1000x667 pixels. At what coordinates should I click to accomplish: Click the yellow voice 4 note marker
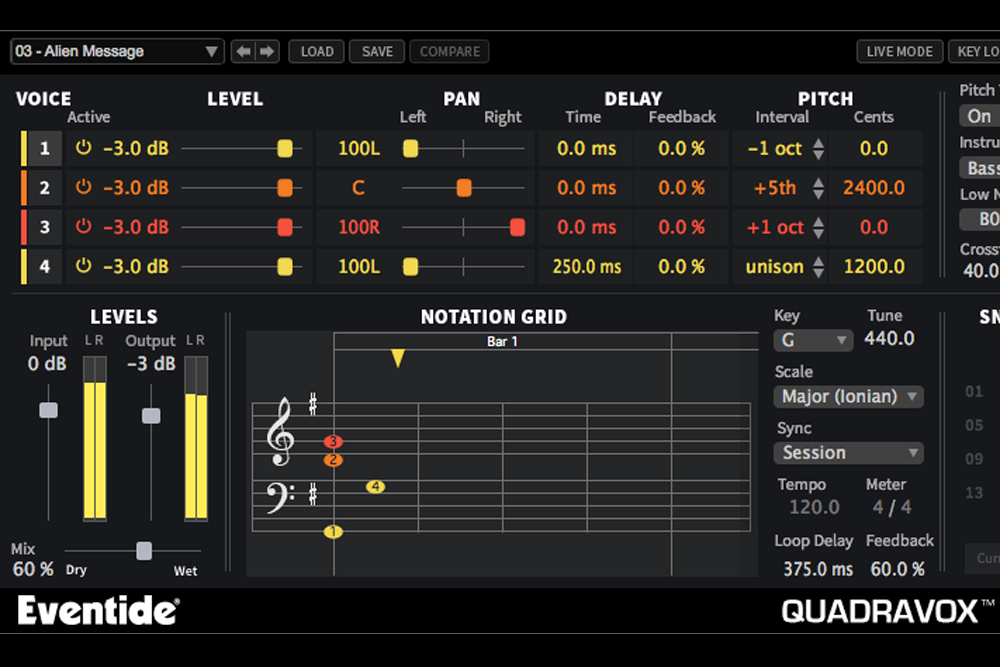(x=375, y=487)
